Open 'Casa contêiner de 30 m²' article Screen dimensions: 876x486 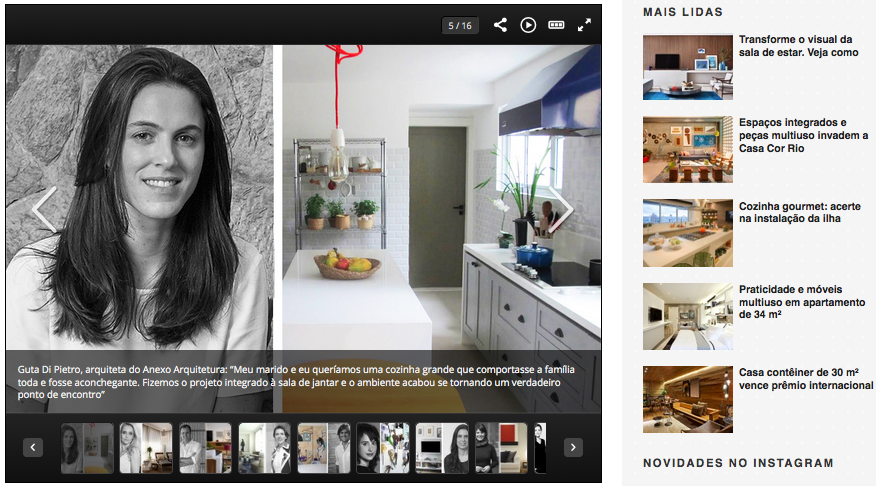806,379
